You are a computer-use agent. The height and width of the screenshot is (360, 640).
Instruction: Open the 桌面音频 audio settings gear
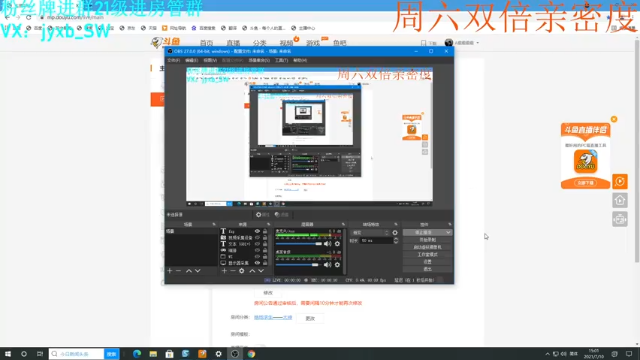[x=337, y=264]
